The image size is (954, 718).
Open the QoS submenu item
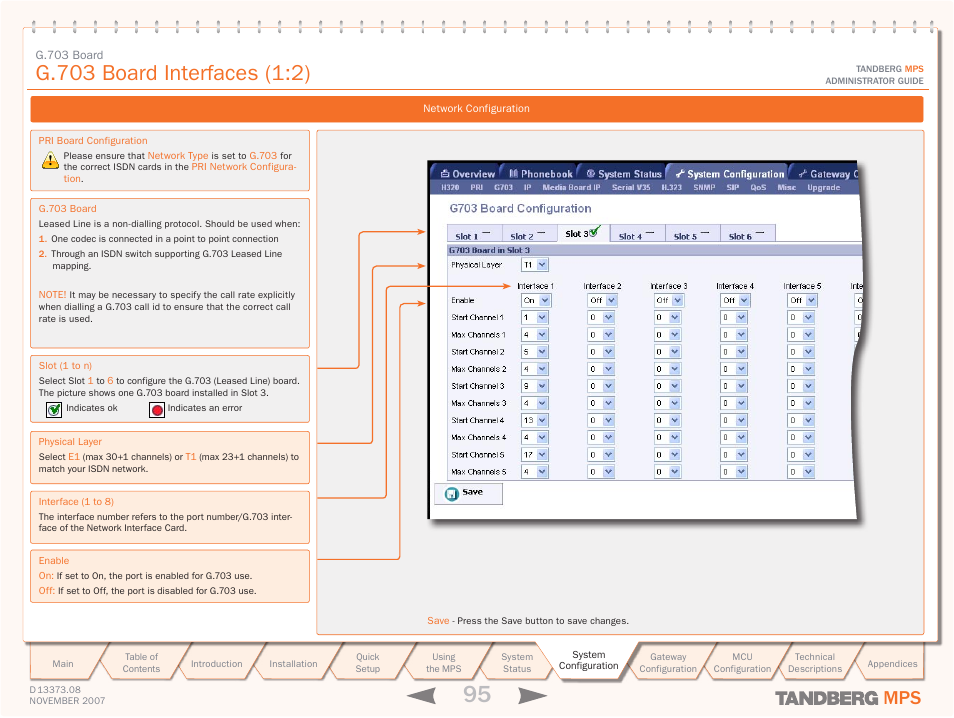click(x=758, y=187)
